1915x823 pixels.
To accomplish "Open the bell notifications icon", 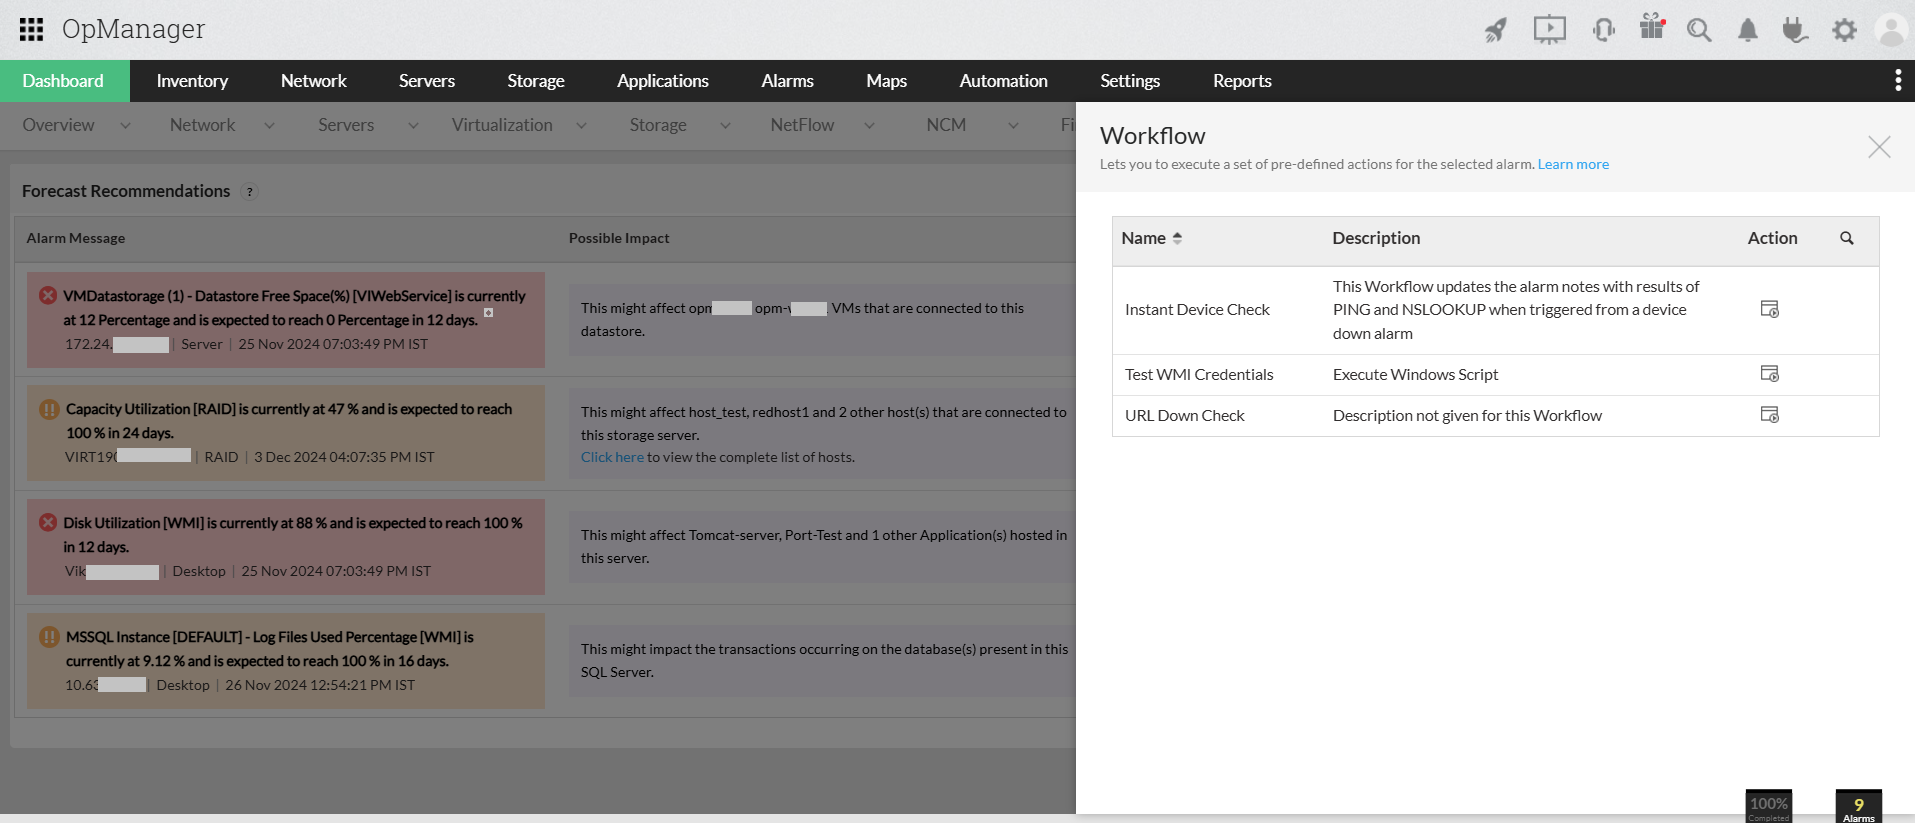I will click(1747, 30).
